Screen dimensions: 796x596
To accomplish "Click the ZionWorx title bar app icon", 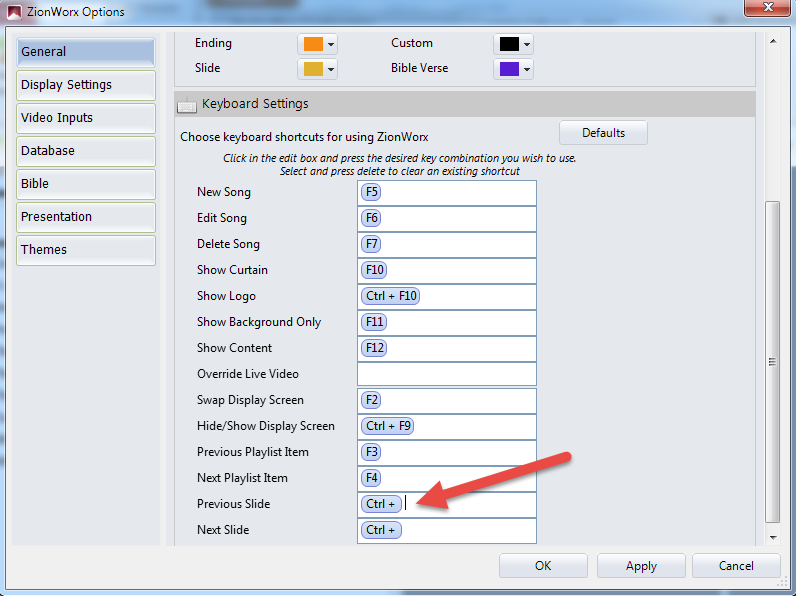I will click(x=14, y=12).
